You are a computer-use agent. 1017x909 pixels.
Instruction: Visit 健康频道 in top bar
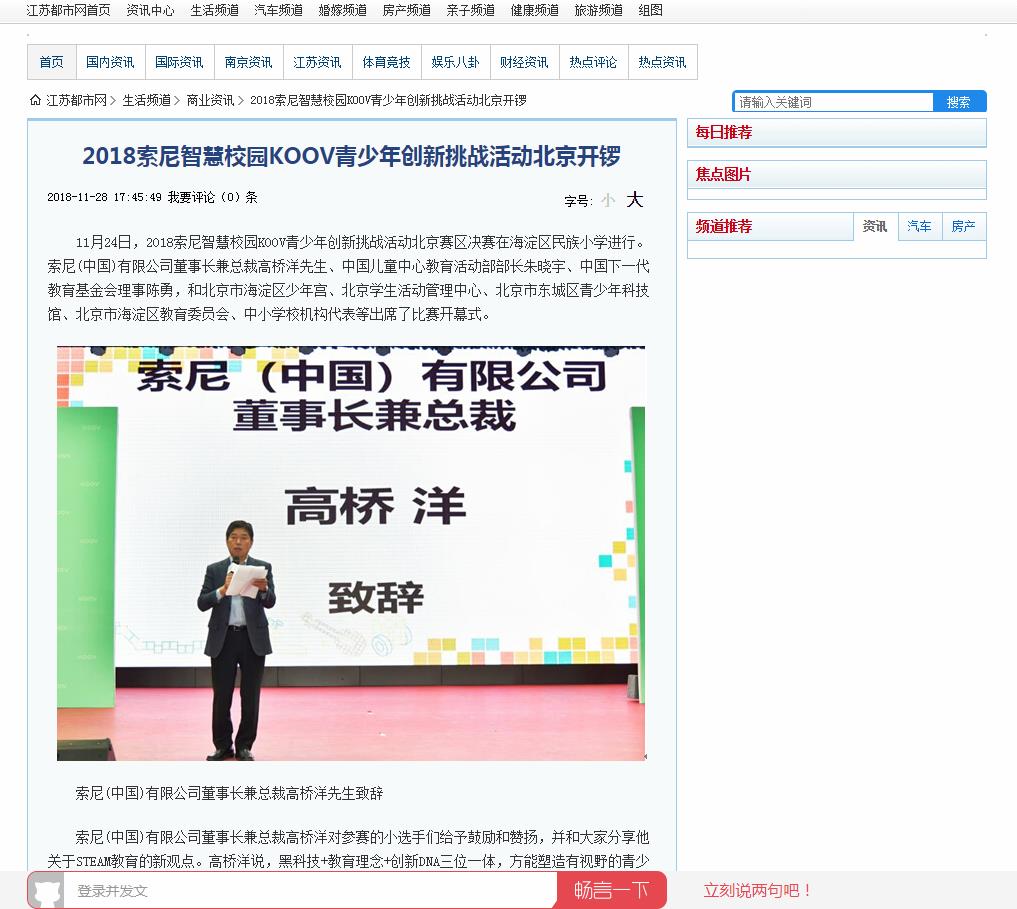(x=534, y=10)
